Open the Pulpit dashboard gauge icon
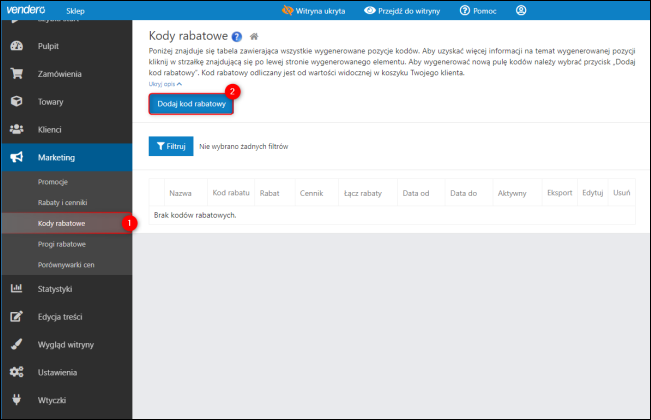 [x=17, y=46]
